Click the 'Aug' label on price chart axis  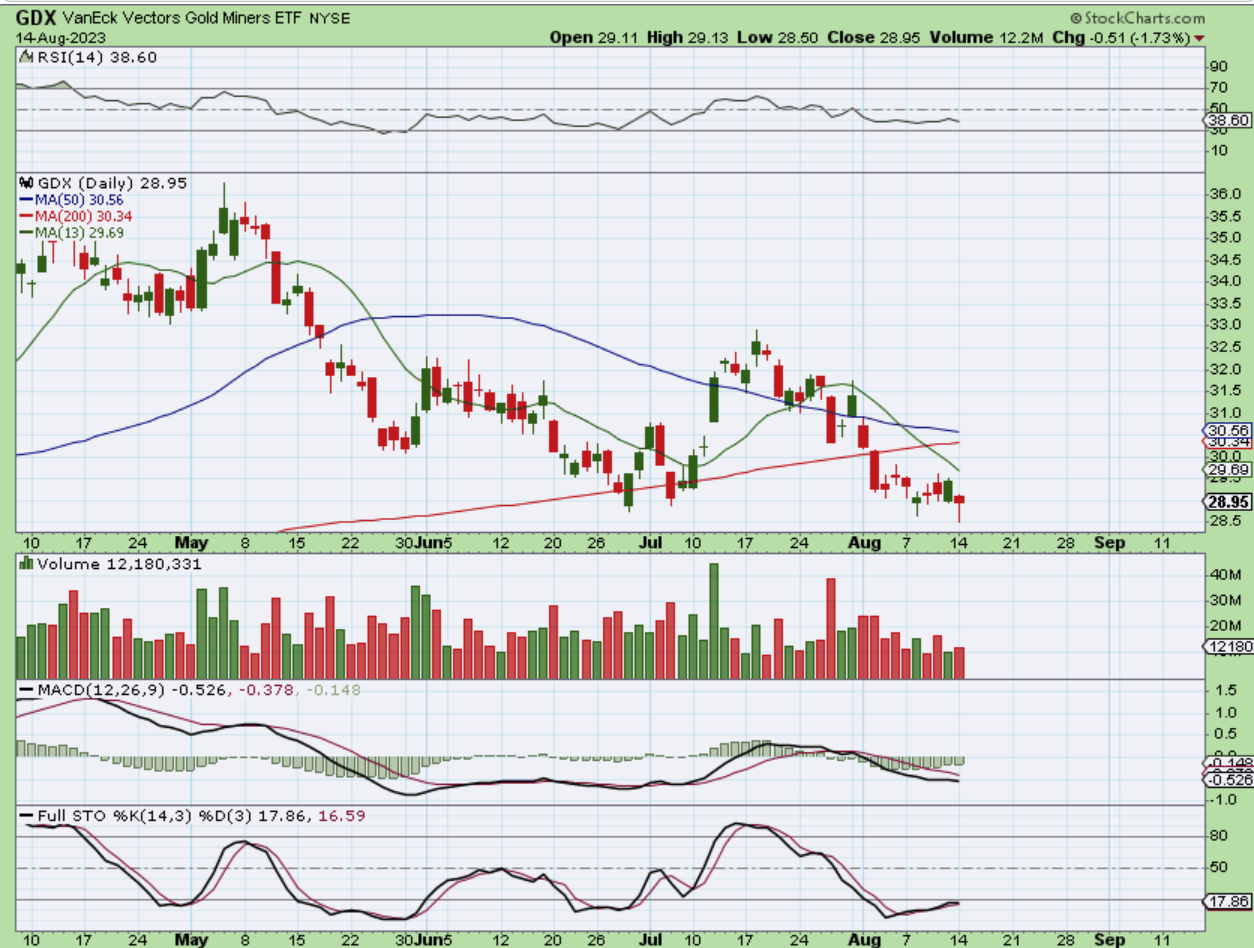pyautogui.click(x=866, y=542)
